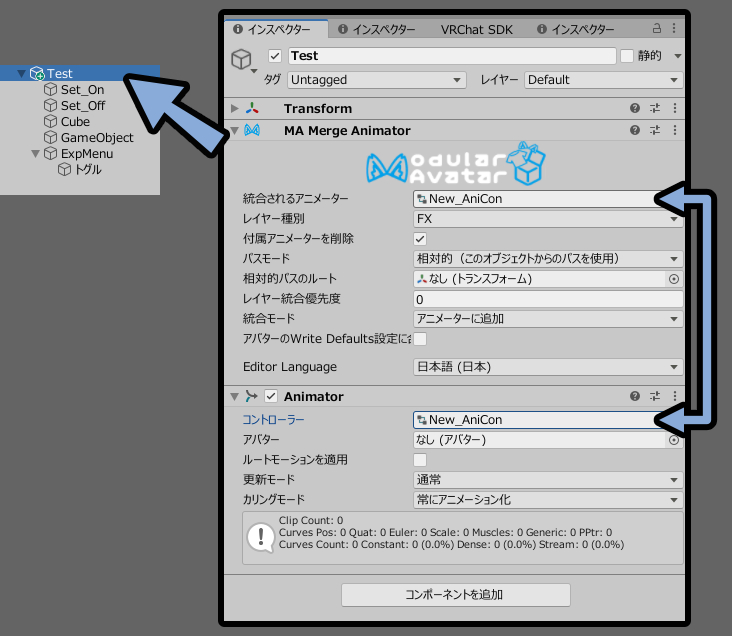Click the Animator component icon
The height and width of the screenshot is (636, 732).
point(252,396)
